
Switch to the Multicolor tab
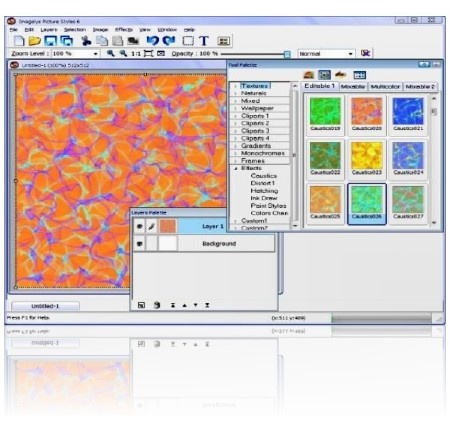click(x=385, y=87)
